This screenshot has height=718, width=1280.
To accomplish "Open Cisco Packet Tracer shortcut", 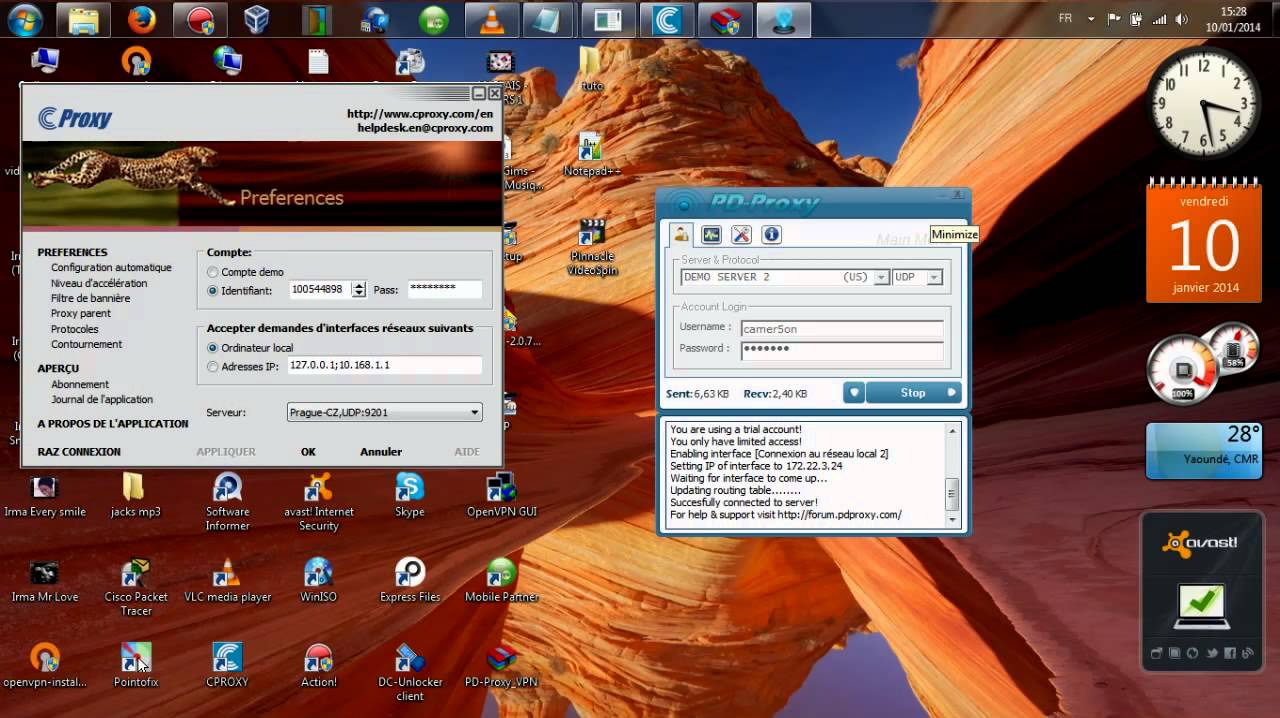I will point(136,588).
